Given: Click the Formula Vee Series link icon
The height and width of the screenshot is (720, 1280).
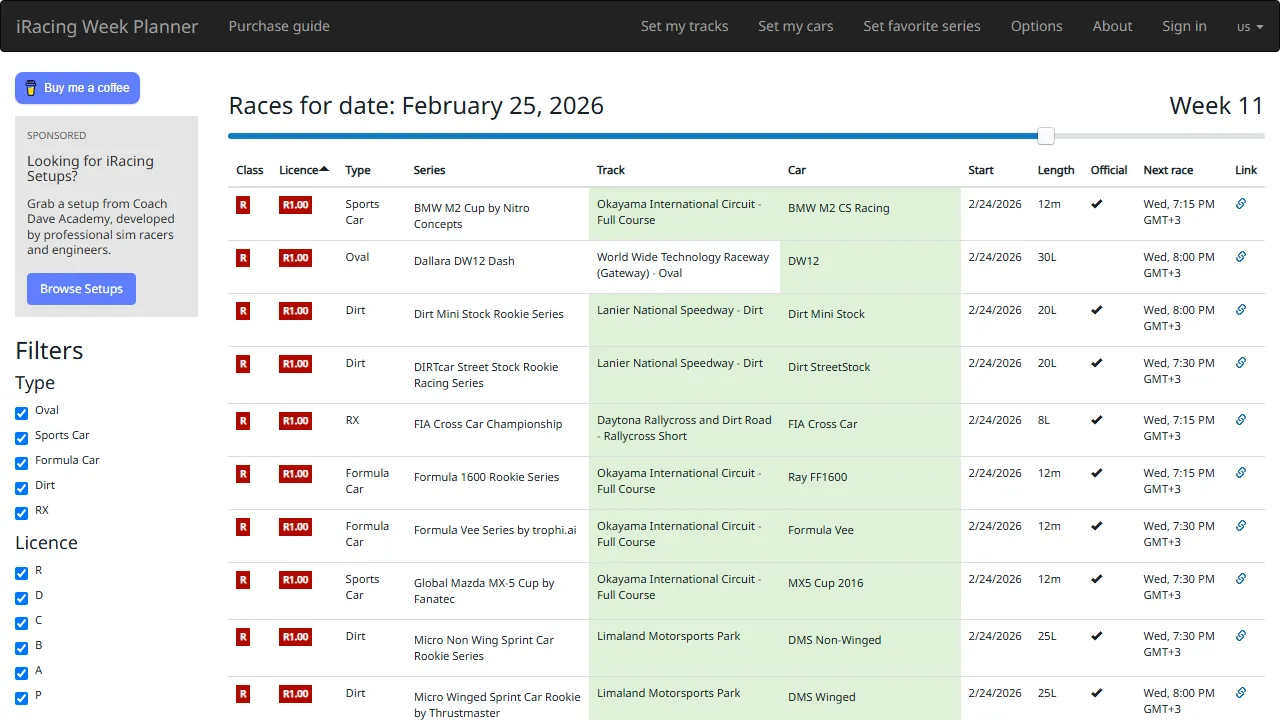Looking at the screenshot, I should 1240,525.
